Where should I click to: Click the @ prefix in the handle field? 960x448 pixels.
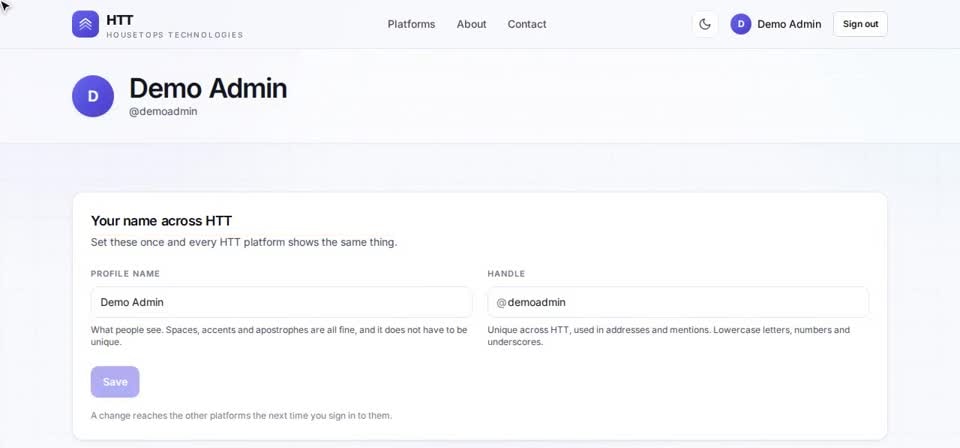(x=501, y=302)
